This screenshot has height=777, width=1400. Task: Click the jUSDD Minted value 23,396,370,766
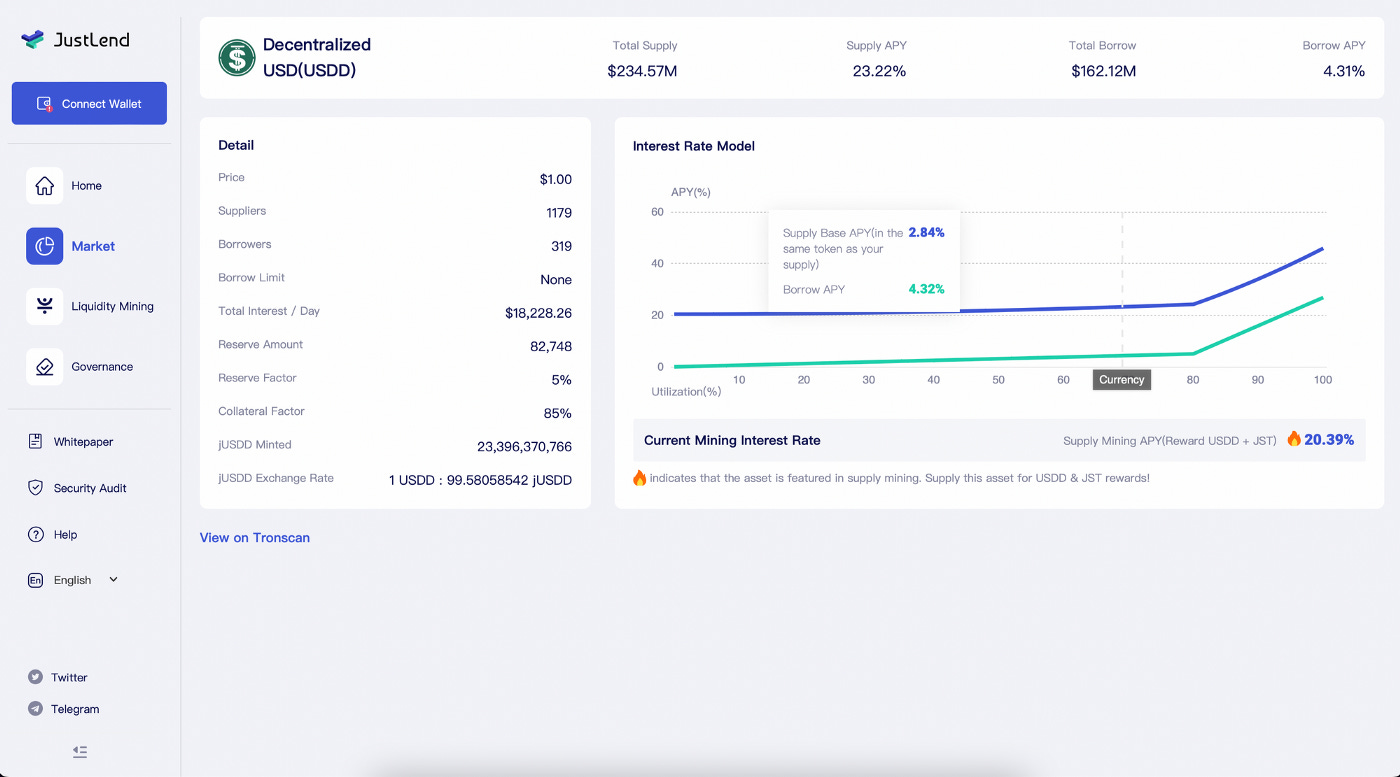(x=524, y=447)
